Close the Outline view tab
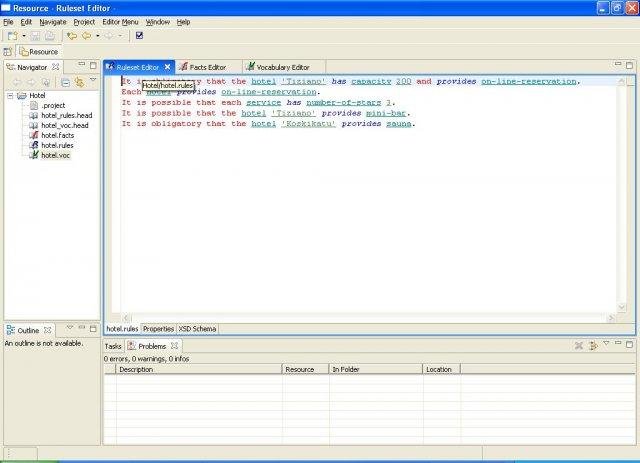This screenshot has width=640, height=463. pyautogui.click(x=48, y=330)
